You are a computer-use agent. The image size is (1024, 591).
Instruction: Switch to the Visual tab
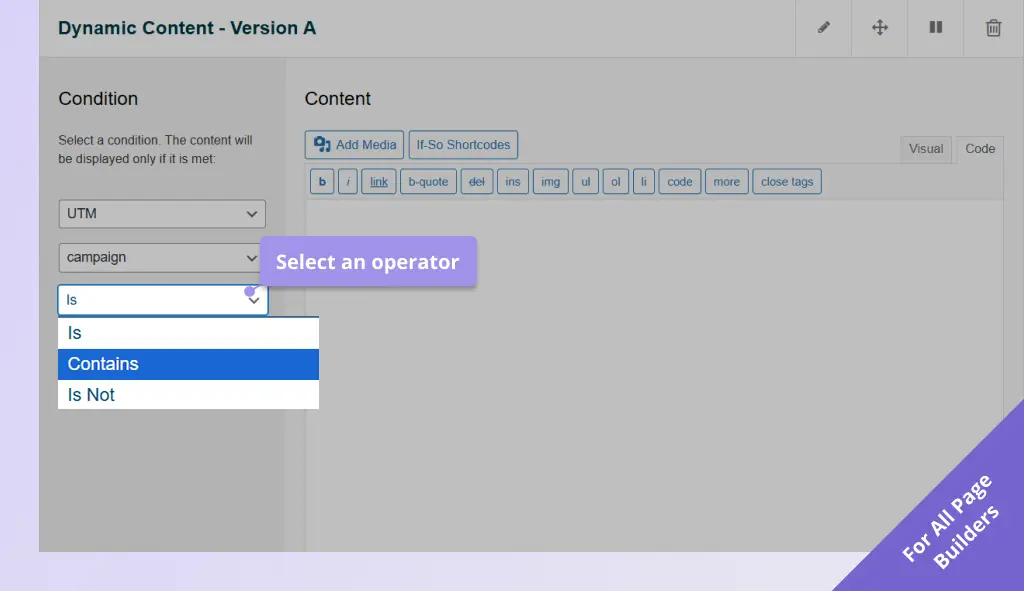pyautogui.click(x=925, y=149)
